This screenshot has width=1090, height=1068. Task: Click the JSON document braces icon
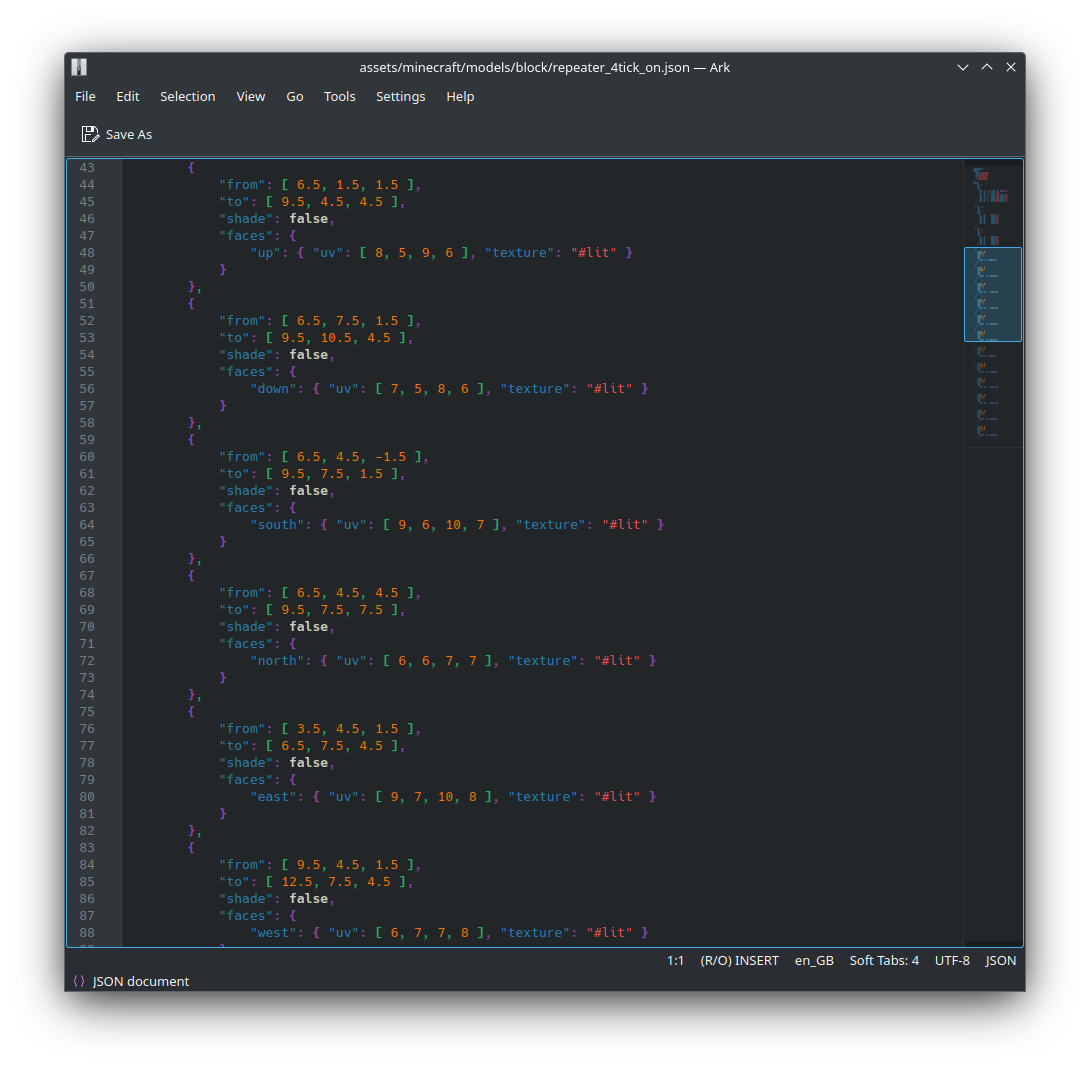pos(79,981)
